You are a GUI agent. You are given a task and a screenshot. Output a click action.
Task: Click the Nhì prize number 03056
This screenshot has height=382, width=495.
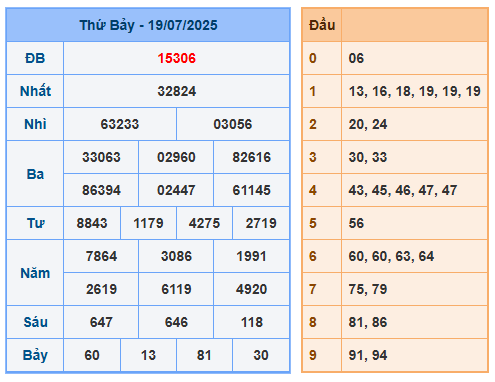point(233,124)
